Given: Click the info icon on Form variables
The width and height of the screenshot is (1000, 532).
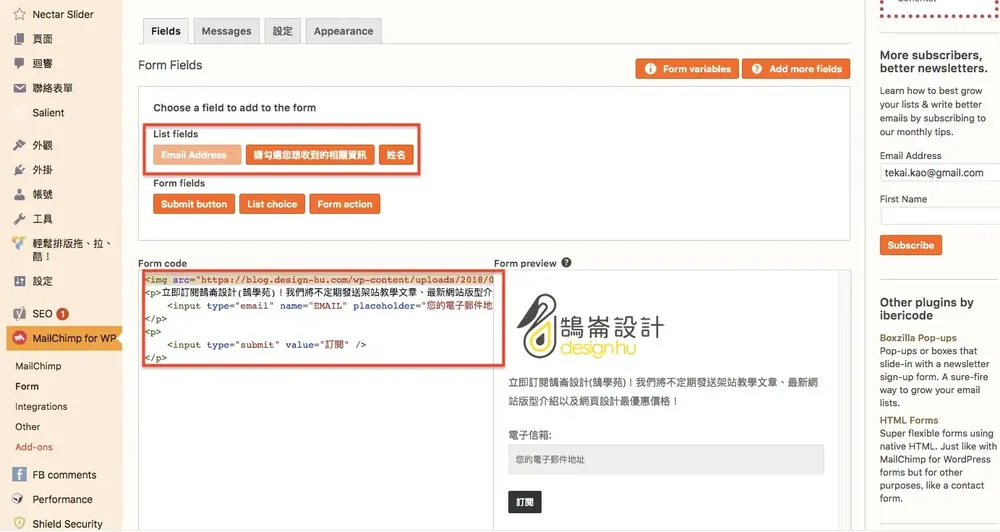Looking at the screenshot, I should (x=650, y=69).
